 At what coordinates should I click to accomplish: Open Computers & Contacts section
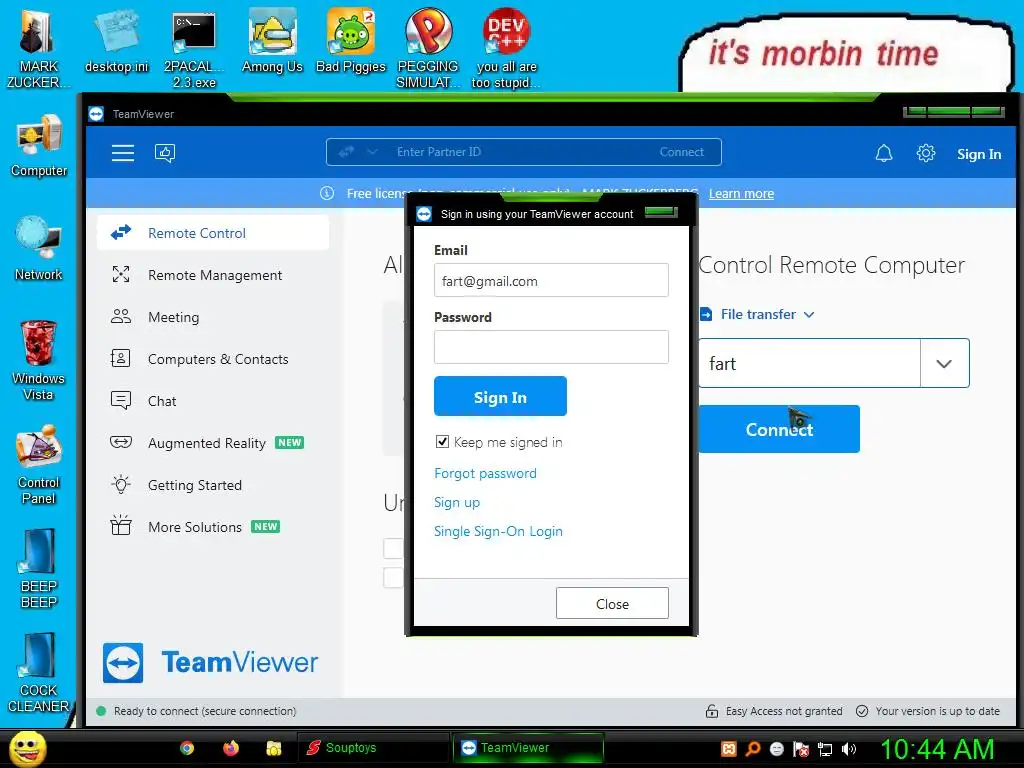[213, 359]
